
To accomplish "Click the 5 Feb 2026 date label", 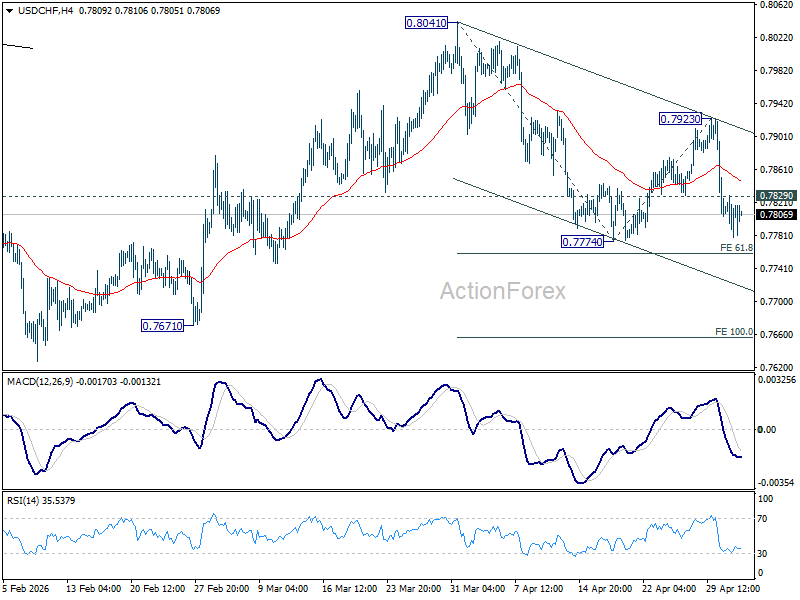I will point(26,588).
